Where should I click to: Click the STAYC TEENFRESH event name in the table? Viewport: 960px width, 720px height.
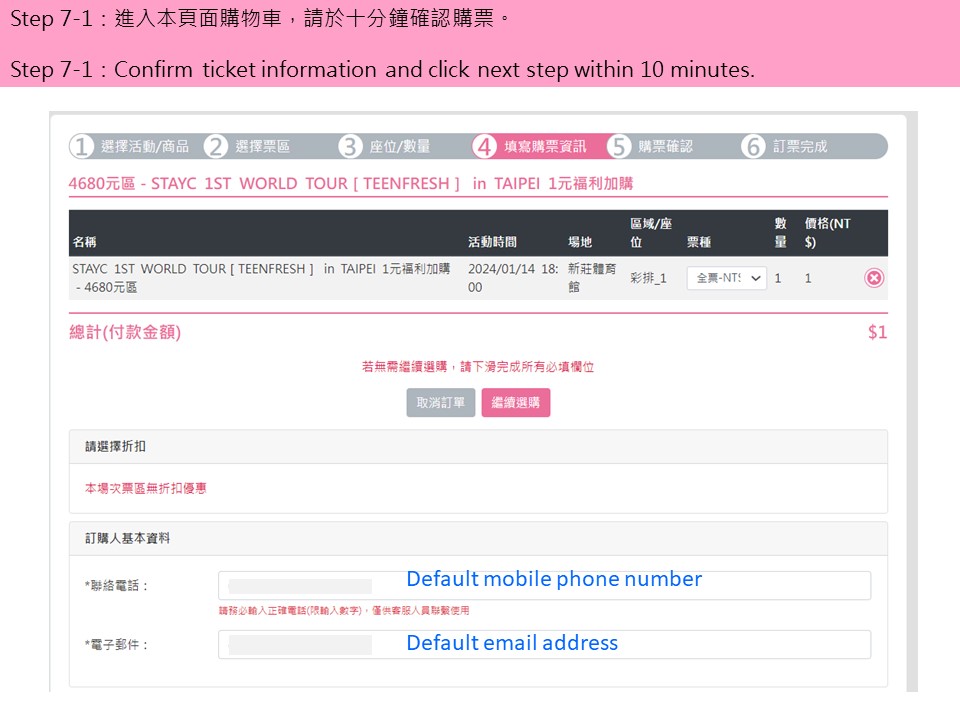pos(261,277)
